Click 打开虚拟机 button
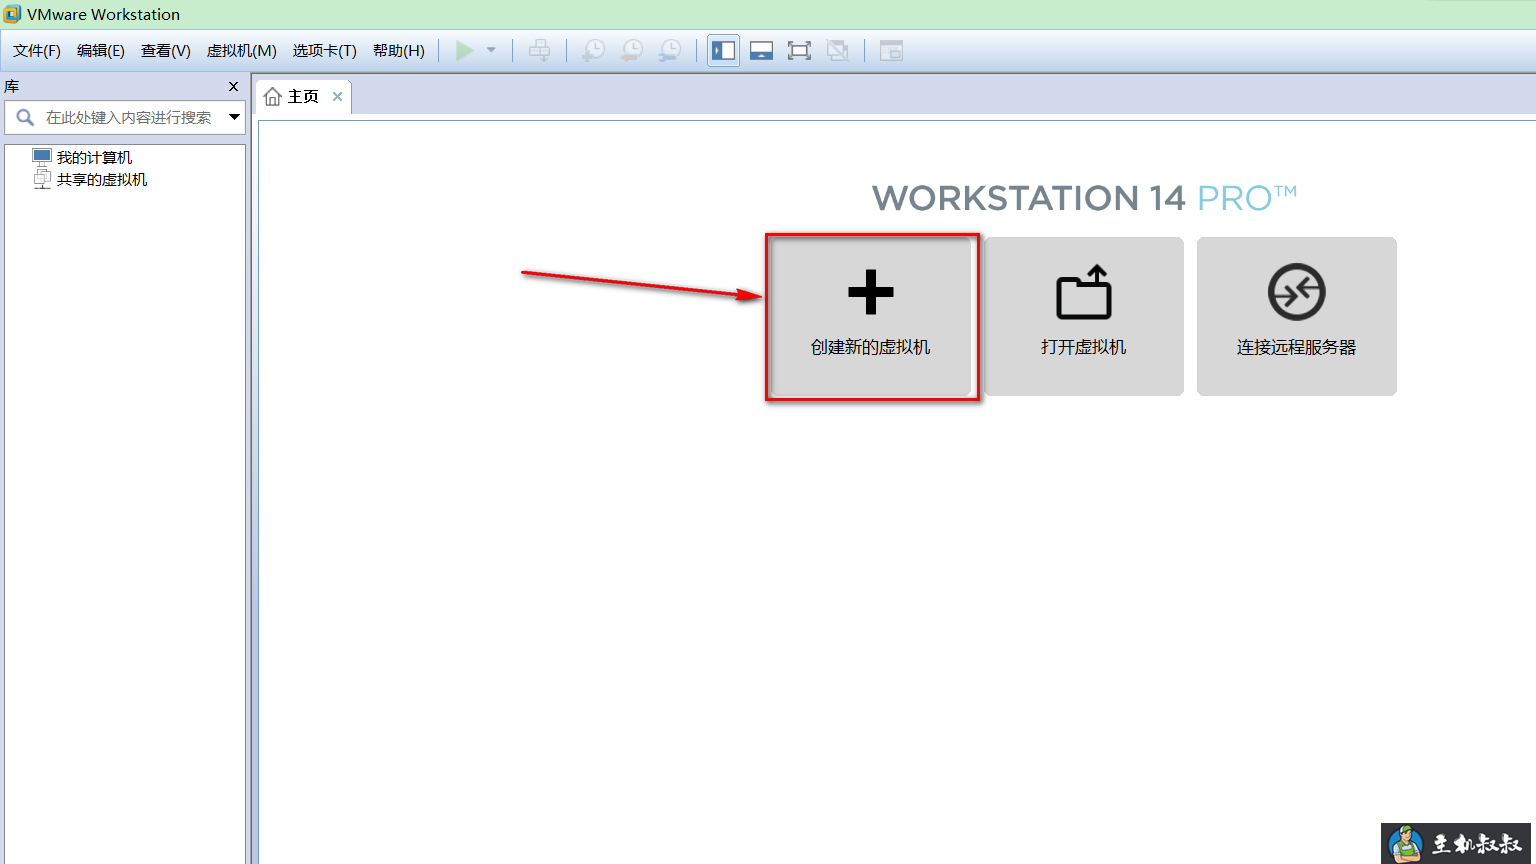 1084,317
